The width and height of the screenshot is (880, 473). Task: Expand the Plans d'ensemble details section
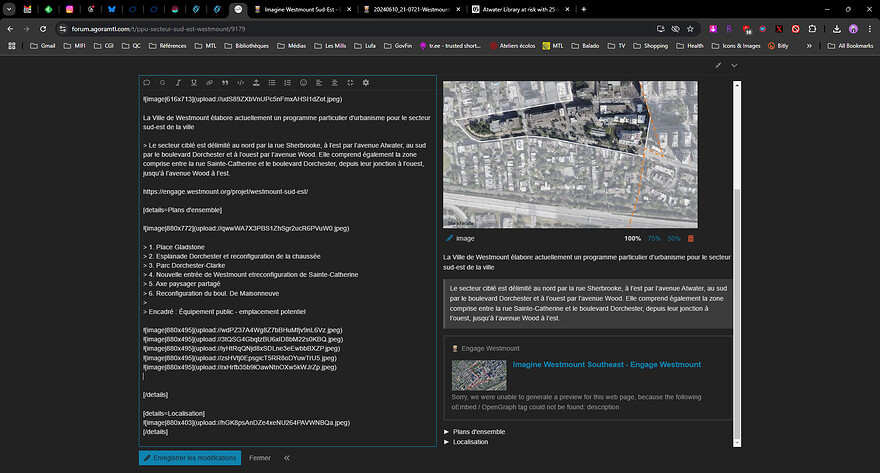(x=475, y=431)
